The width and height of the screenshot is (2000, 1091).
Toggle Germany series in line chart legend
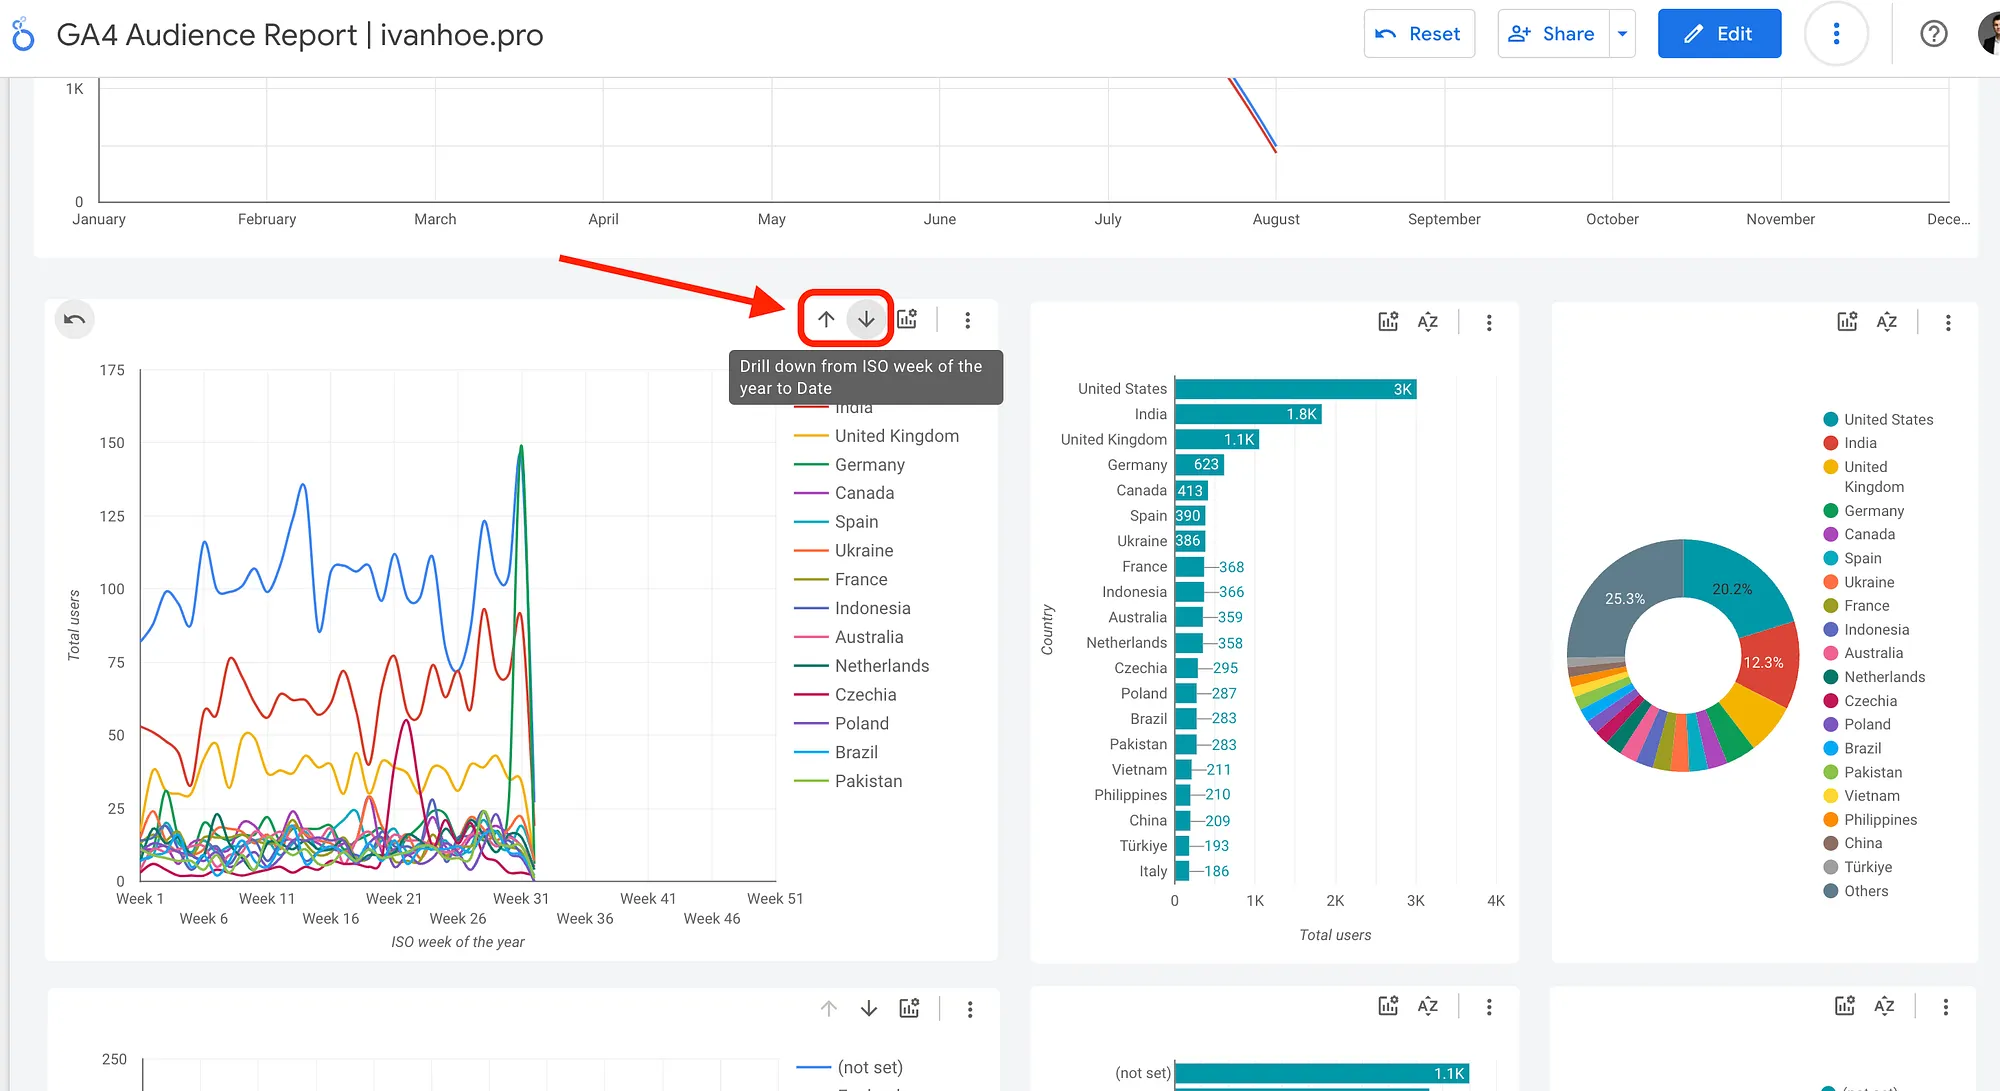click(x=869, y=465)
